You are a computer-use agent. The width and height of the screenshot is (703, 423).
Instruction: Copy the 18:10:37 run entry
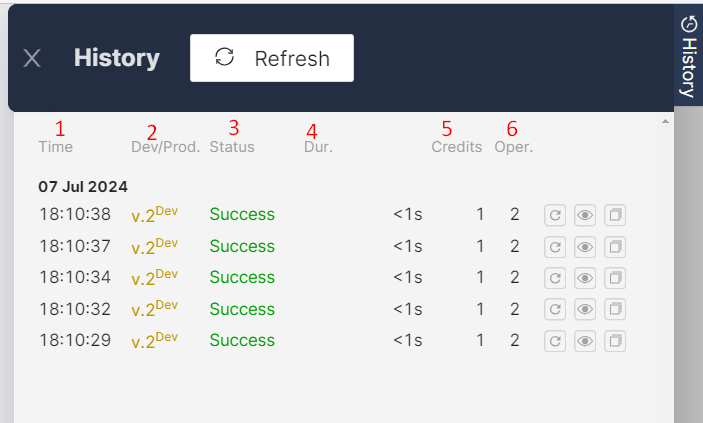coord(615,246)
